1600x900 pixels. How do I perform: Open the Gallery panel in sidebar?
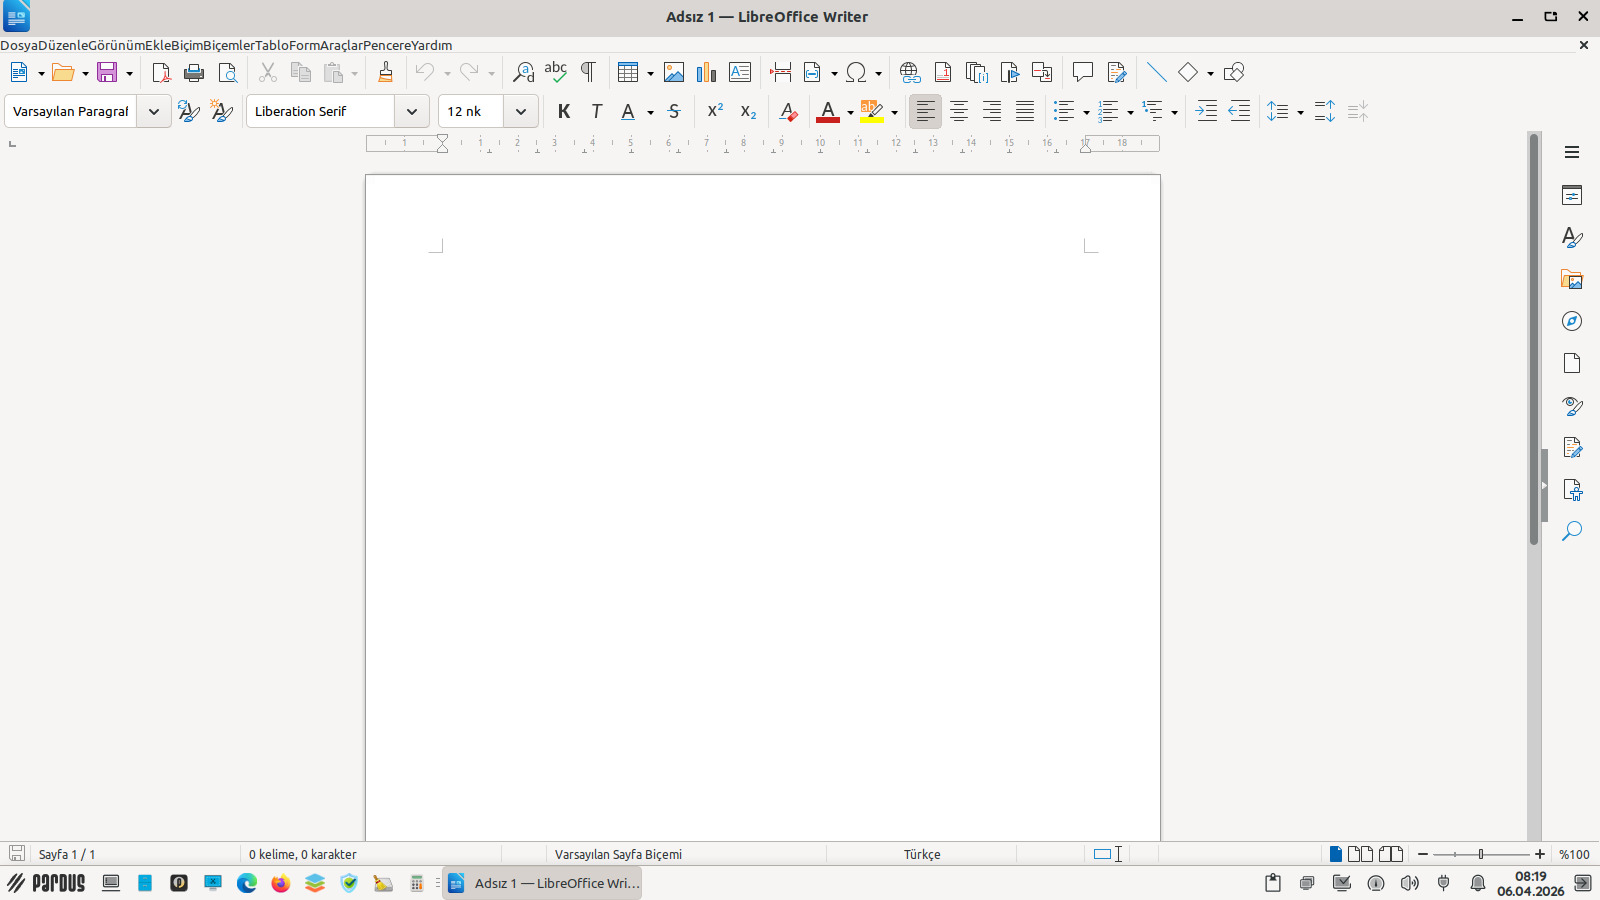point(1572,279)
